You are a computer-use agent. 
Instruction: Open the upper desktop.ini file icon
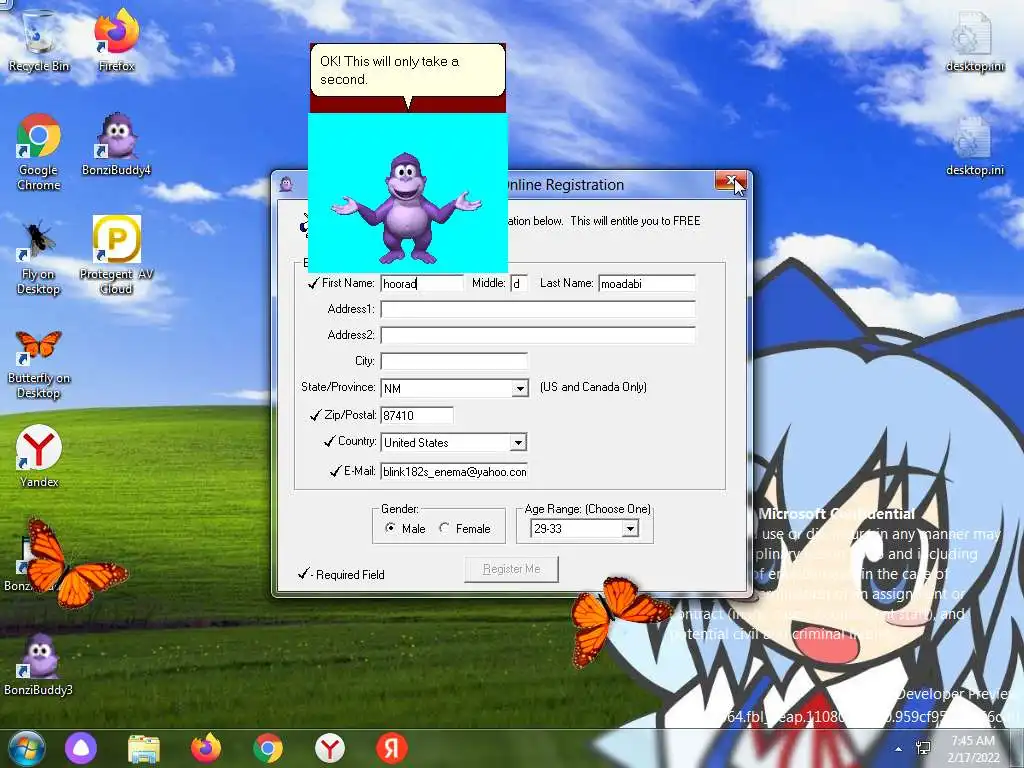point(974,40)
